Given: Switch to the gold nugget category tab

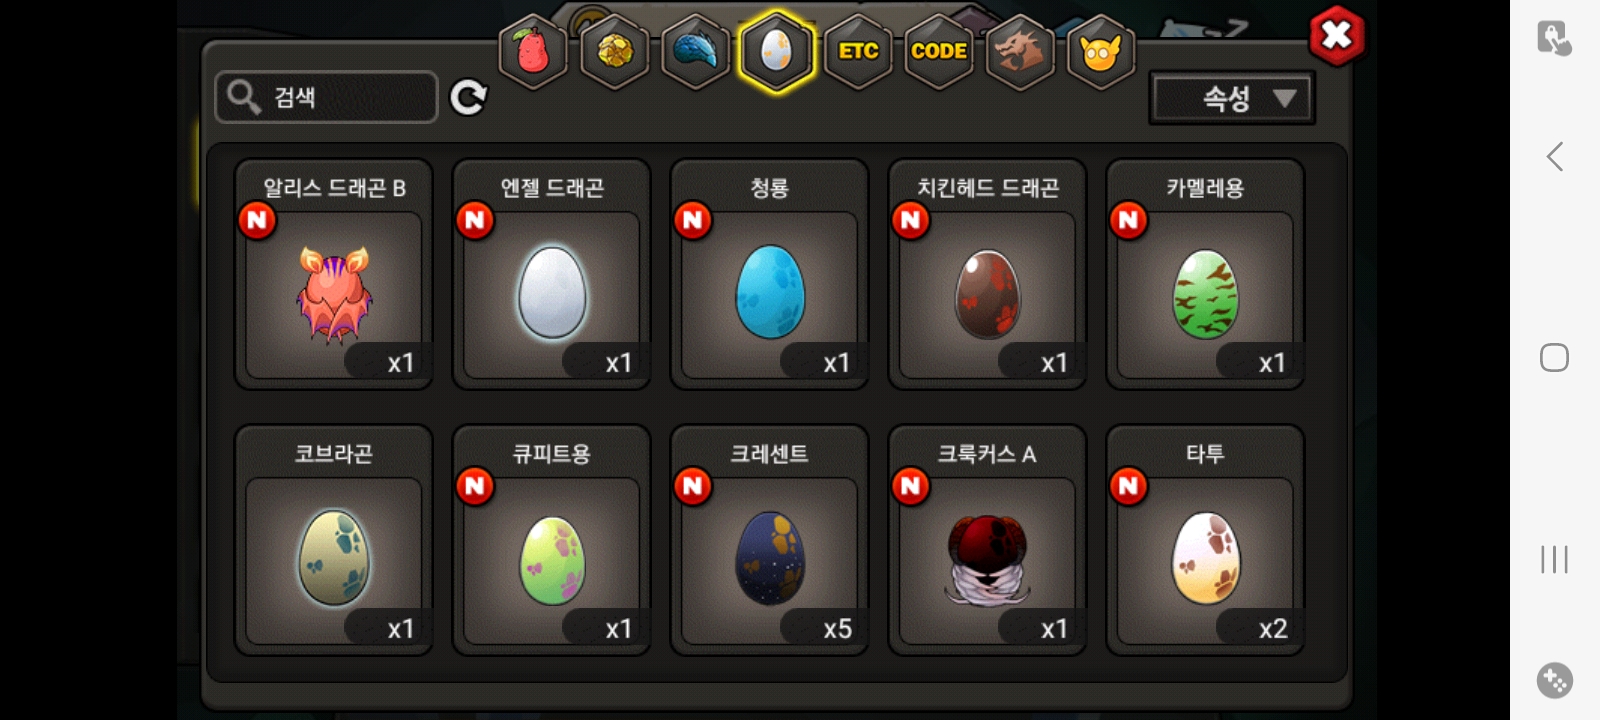Looking at the screenshot, I should tap(614, 51).
